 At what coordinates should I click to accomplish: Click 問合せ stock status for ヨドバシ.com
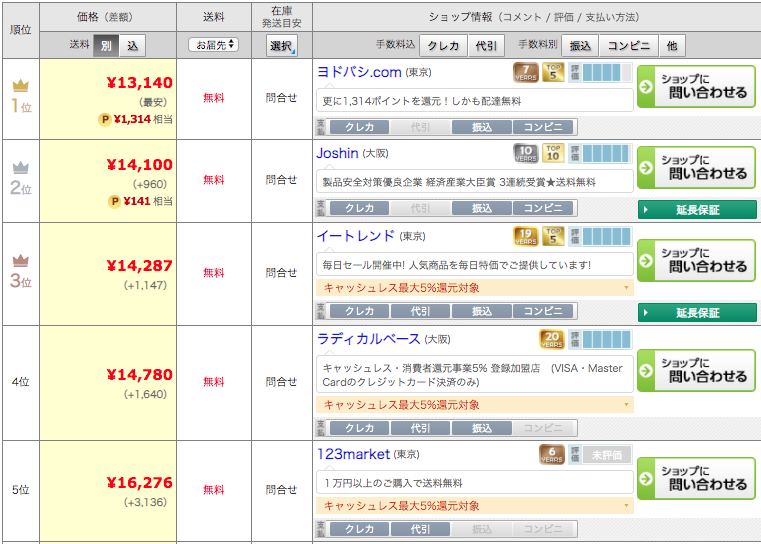[x=281, y=98]
